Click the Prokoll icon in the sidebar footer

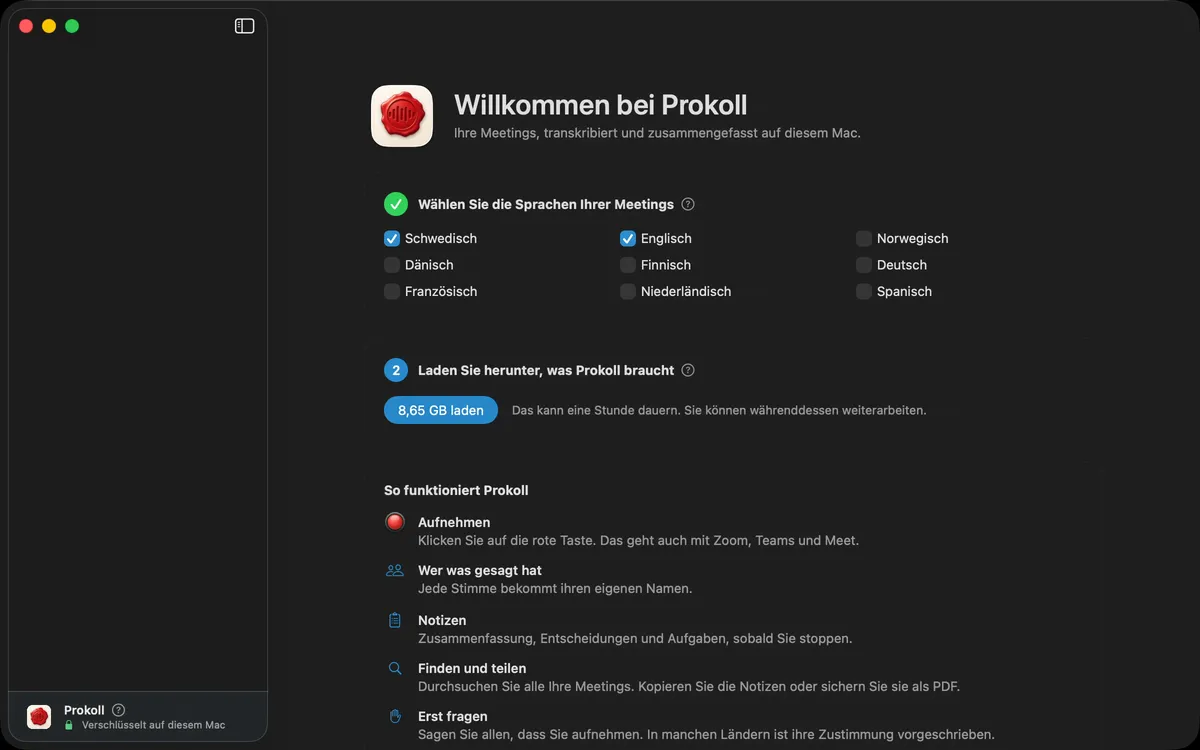pos(39,716)
